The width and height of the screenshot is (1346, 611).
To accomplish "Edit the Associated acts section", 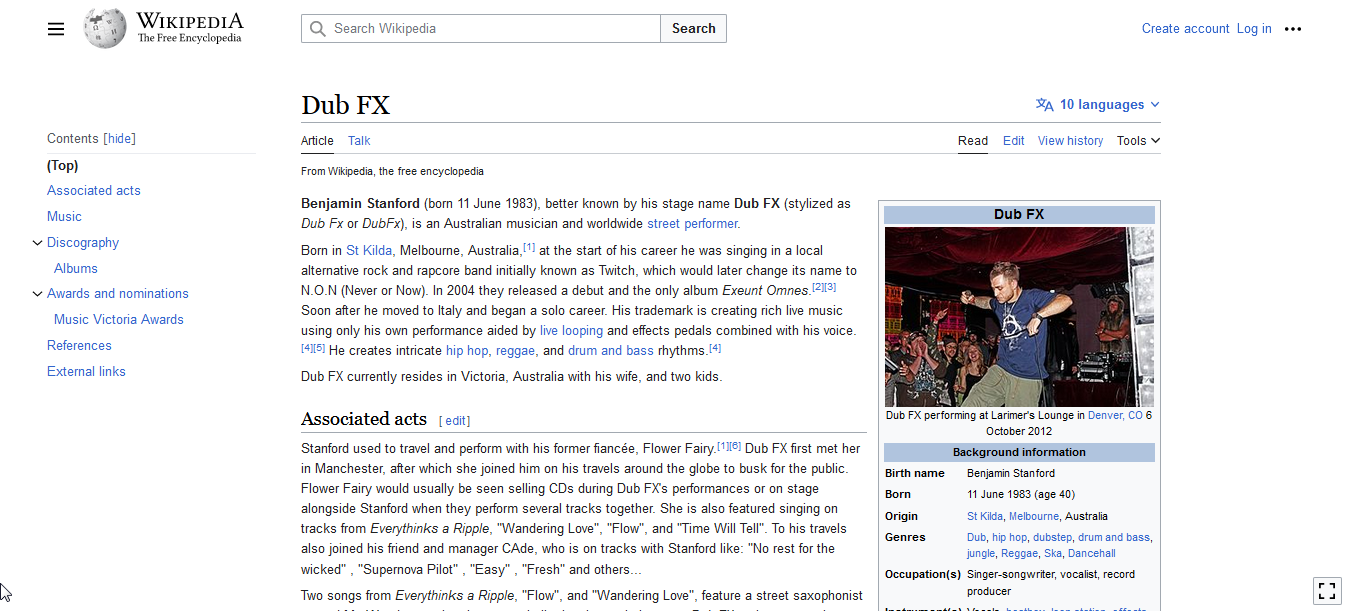I will 455,421.
